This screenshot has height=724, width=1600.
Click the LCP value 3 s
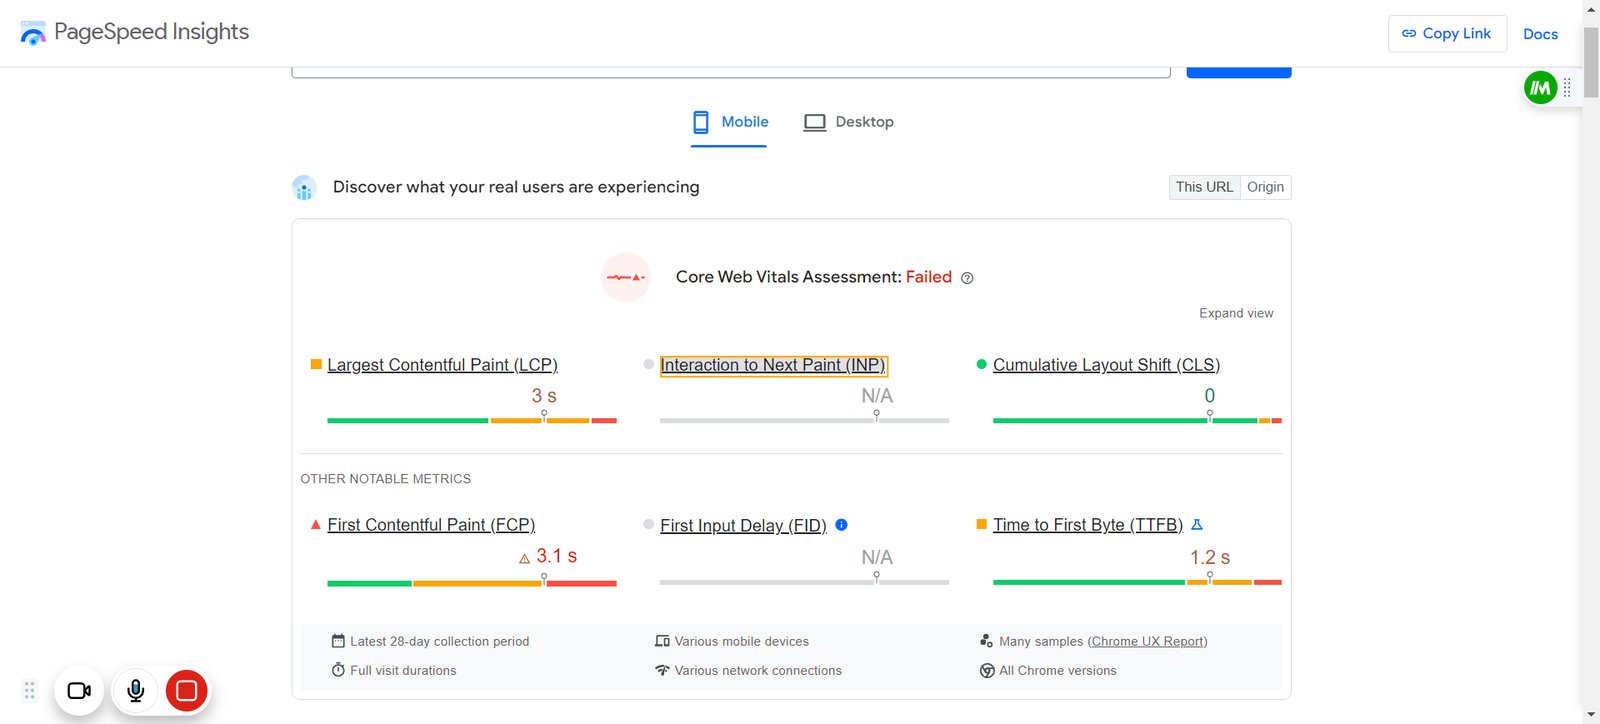click(x=544, y=396)
